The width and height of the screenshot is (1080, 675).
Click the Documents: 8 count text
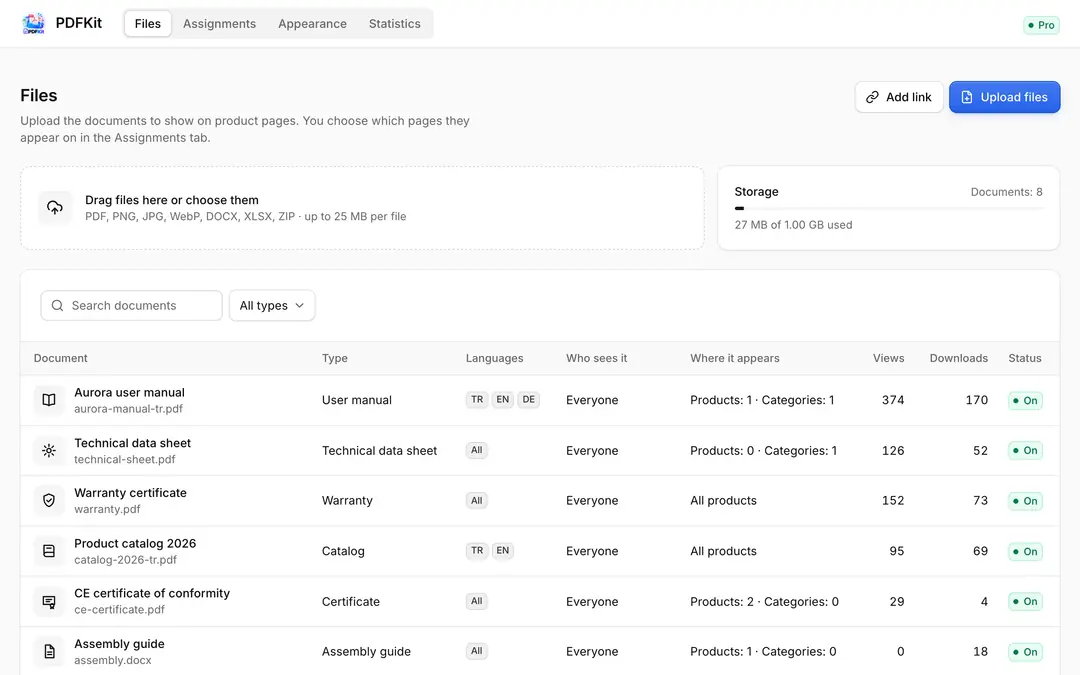(1006, 192)
